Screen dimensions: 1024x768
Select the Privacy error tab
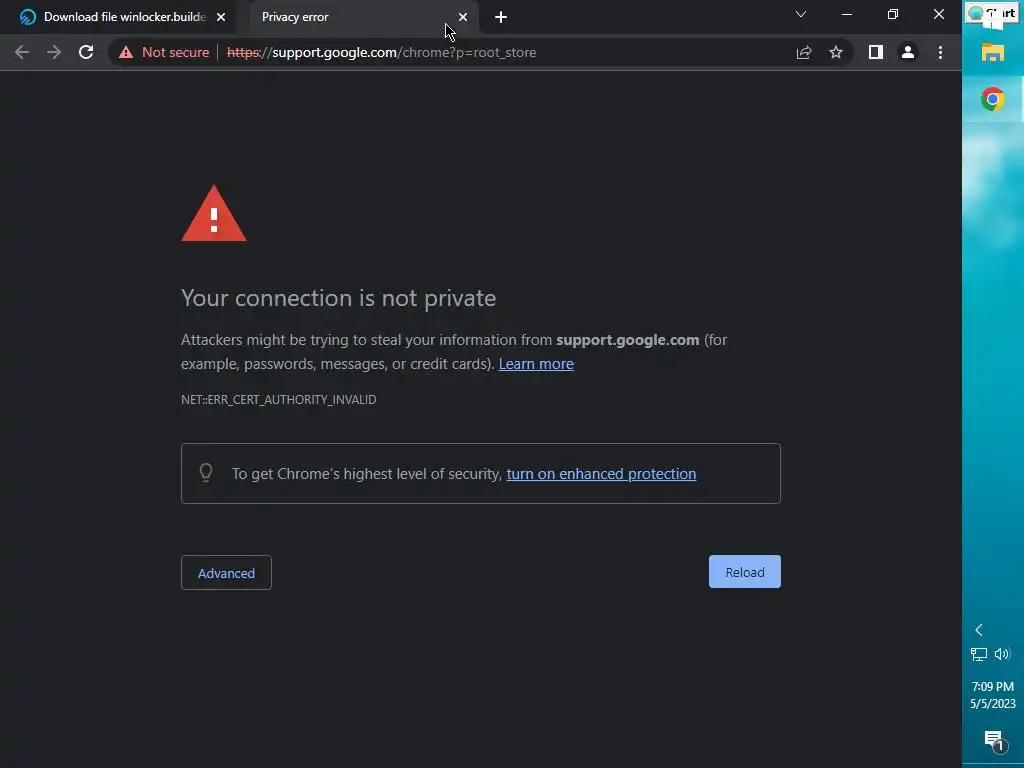click(359, 17)
